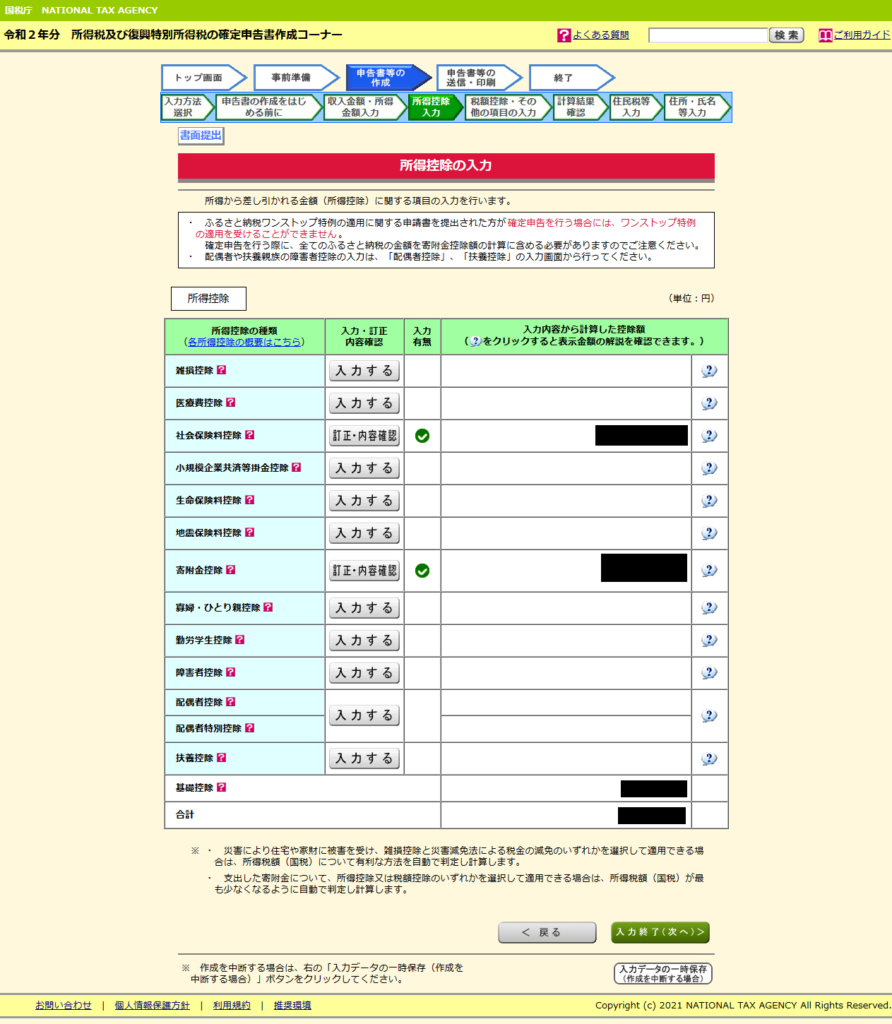
Task: Click red question mark next to 配偶者特別控除
Action: (x=249, y=728)
